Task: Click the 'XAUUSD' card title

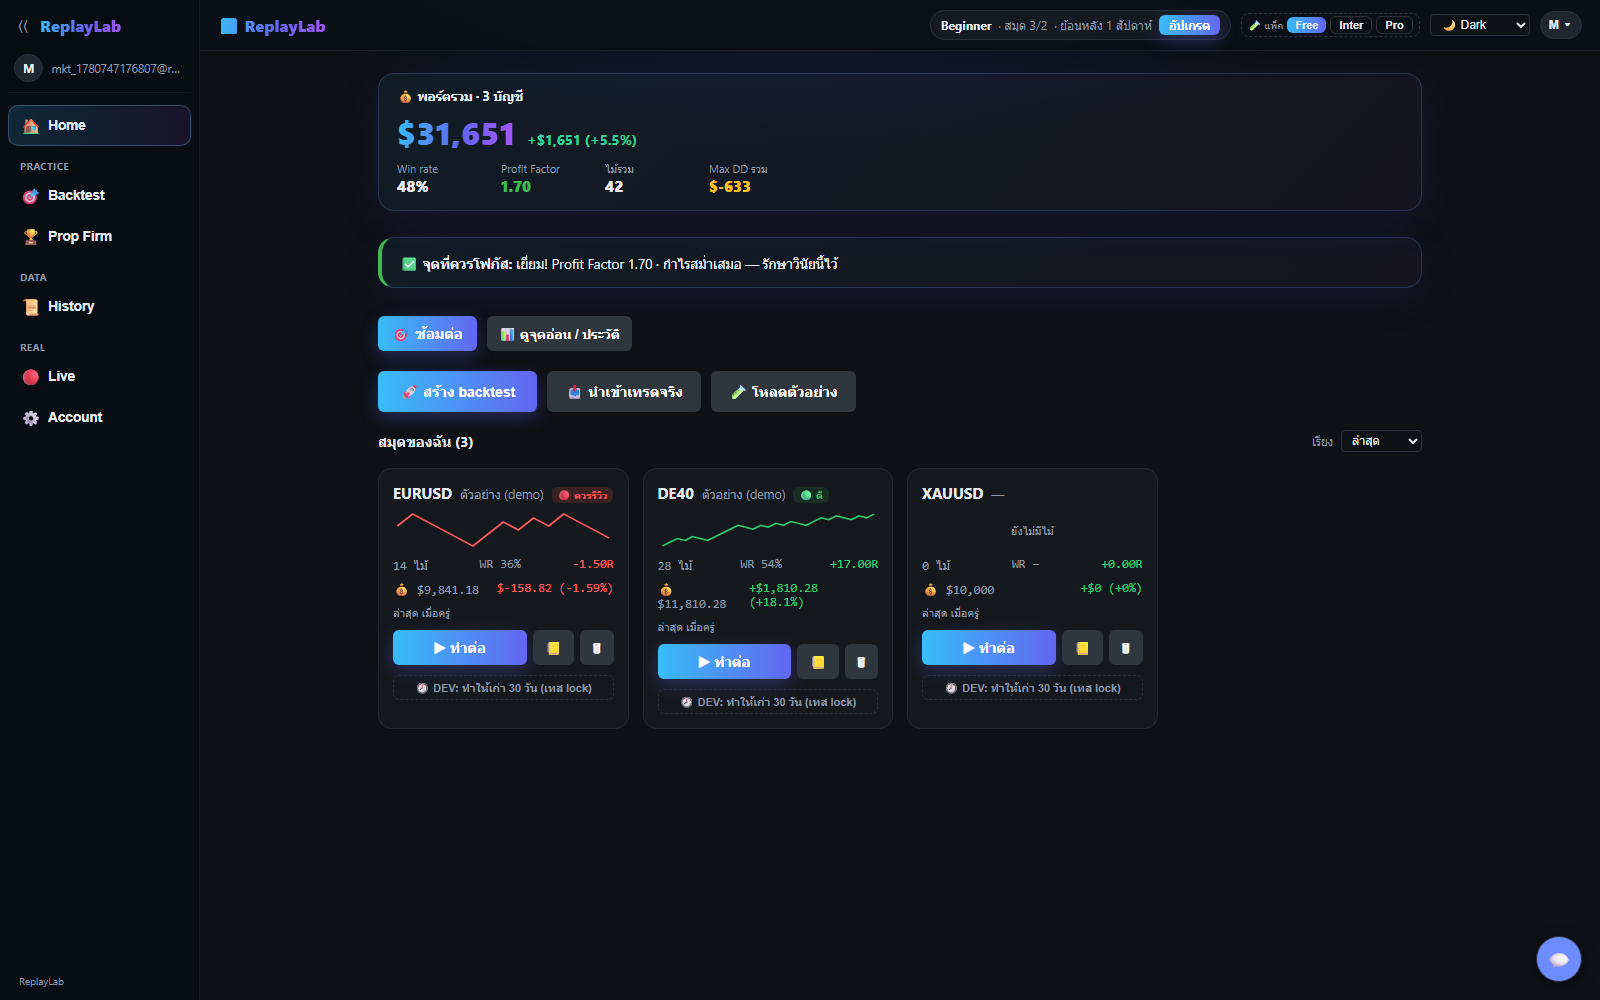Action: [953, 494]
